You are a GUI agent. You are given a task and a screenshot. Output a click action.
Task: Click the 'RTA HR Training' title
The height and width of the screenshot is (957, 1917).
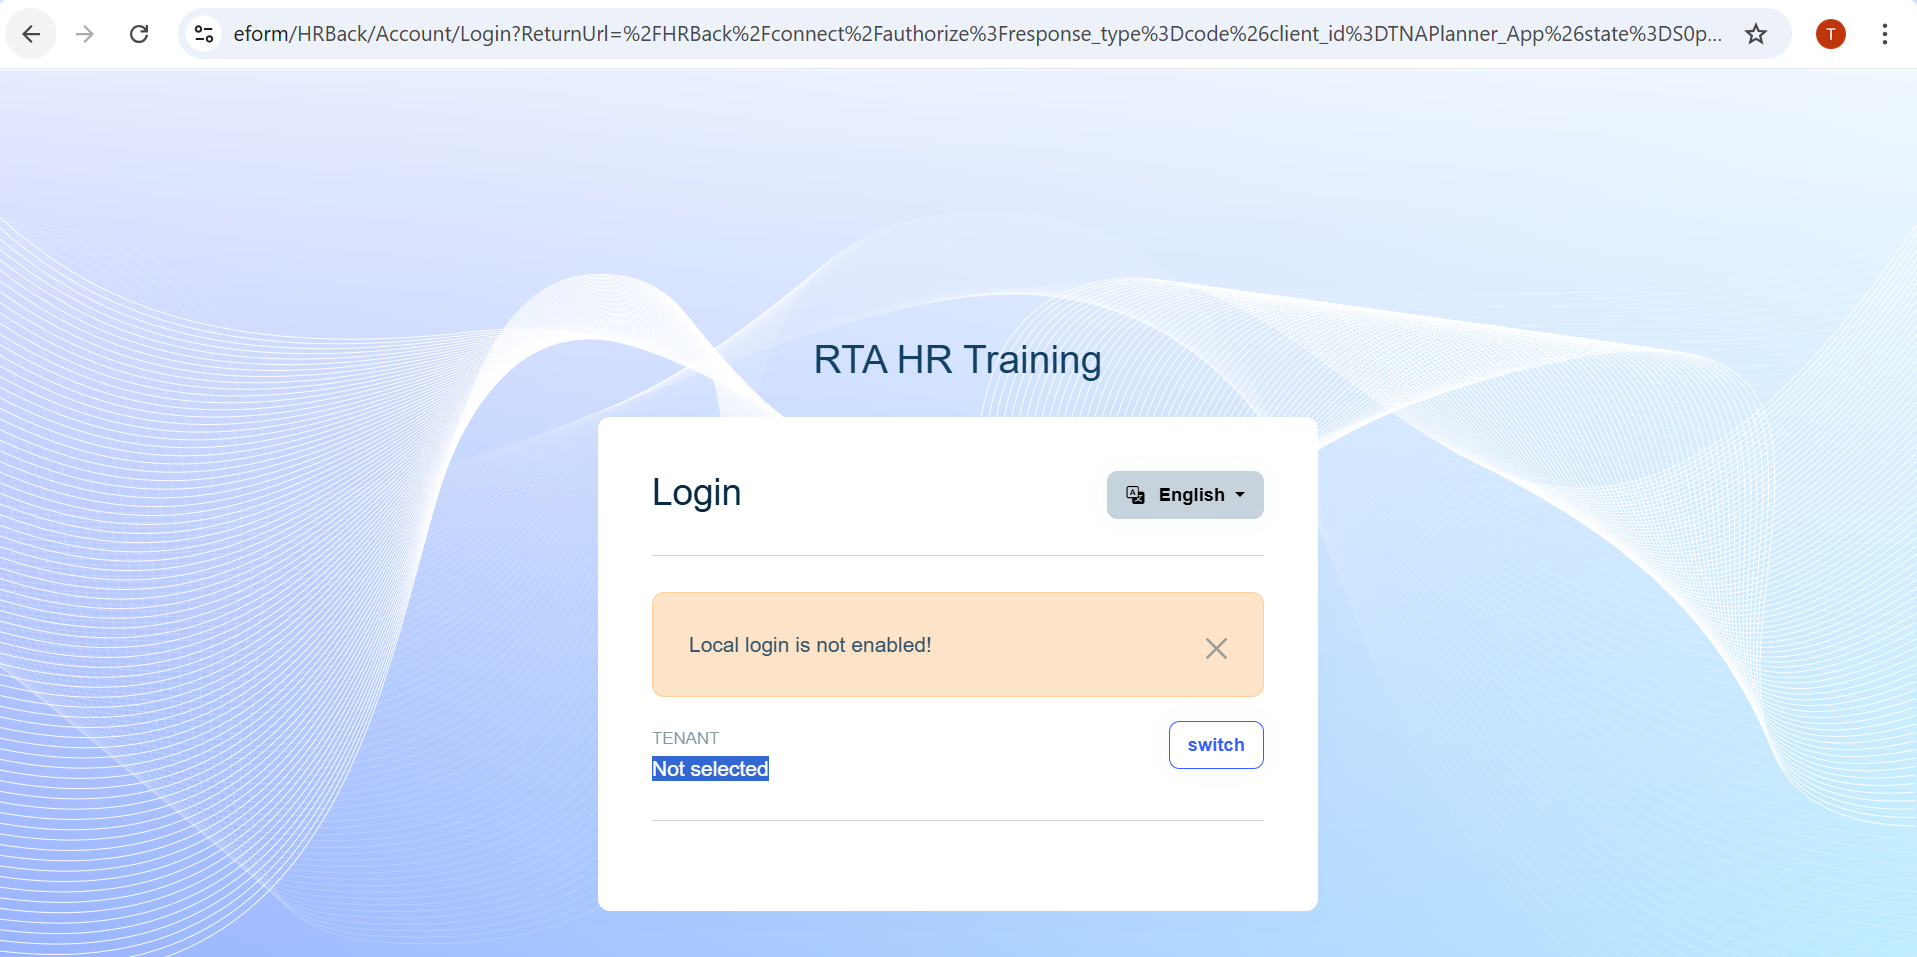tap(957, 360)
